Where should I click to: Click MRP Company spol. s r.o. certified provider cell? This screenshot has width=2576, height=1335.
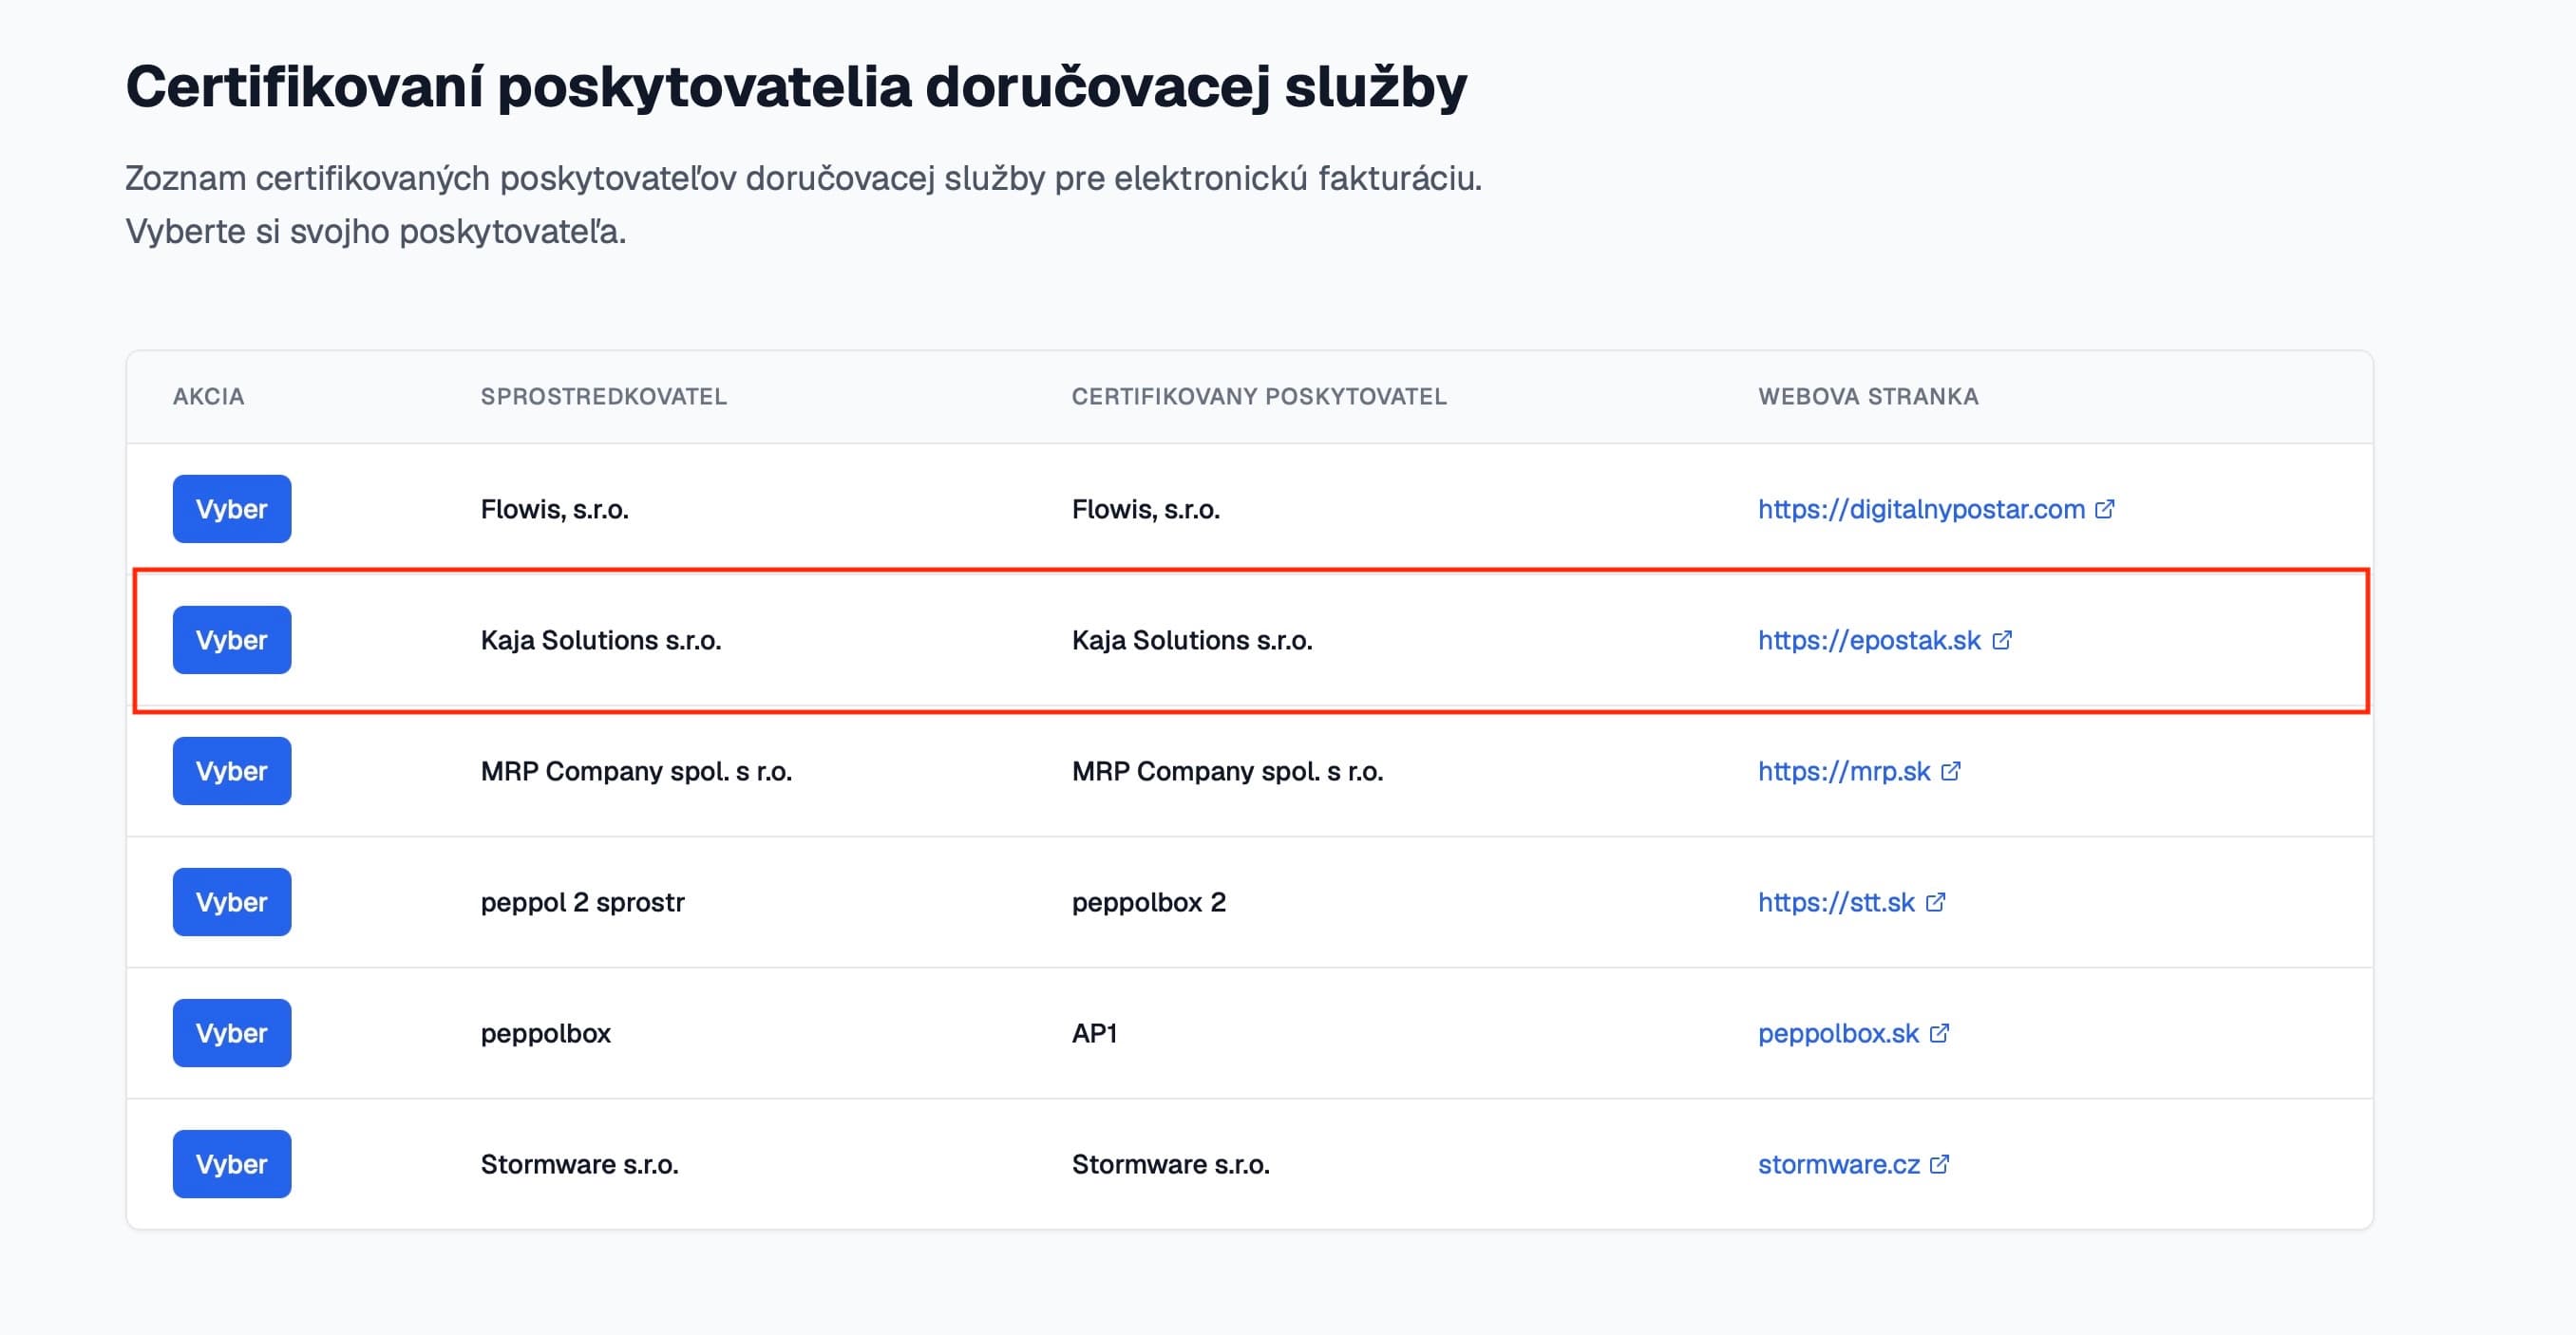1228,771
